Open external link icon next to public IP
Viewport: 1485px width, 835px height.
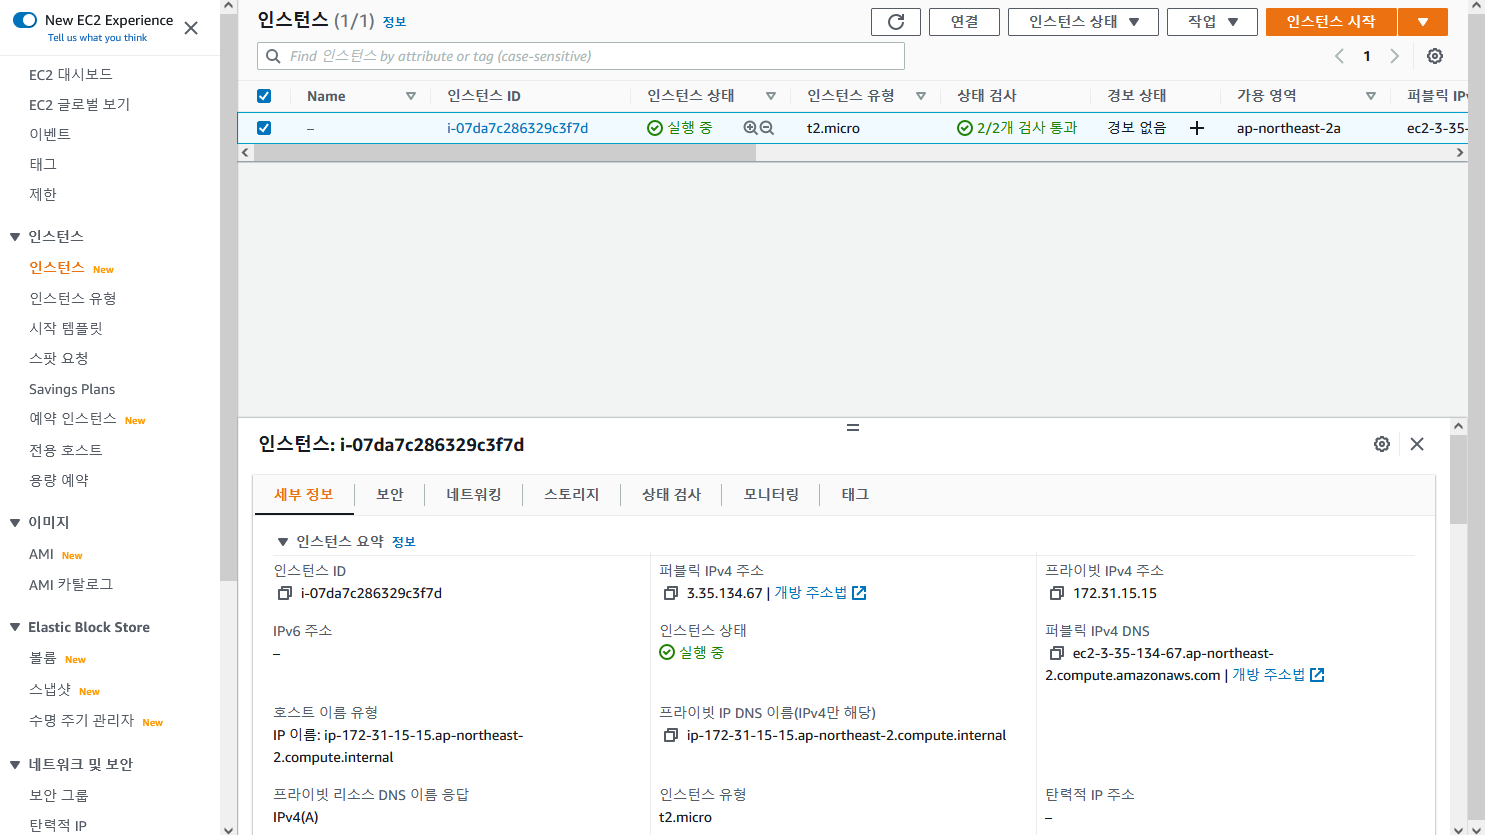(x=859, y=593)
